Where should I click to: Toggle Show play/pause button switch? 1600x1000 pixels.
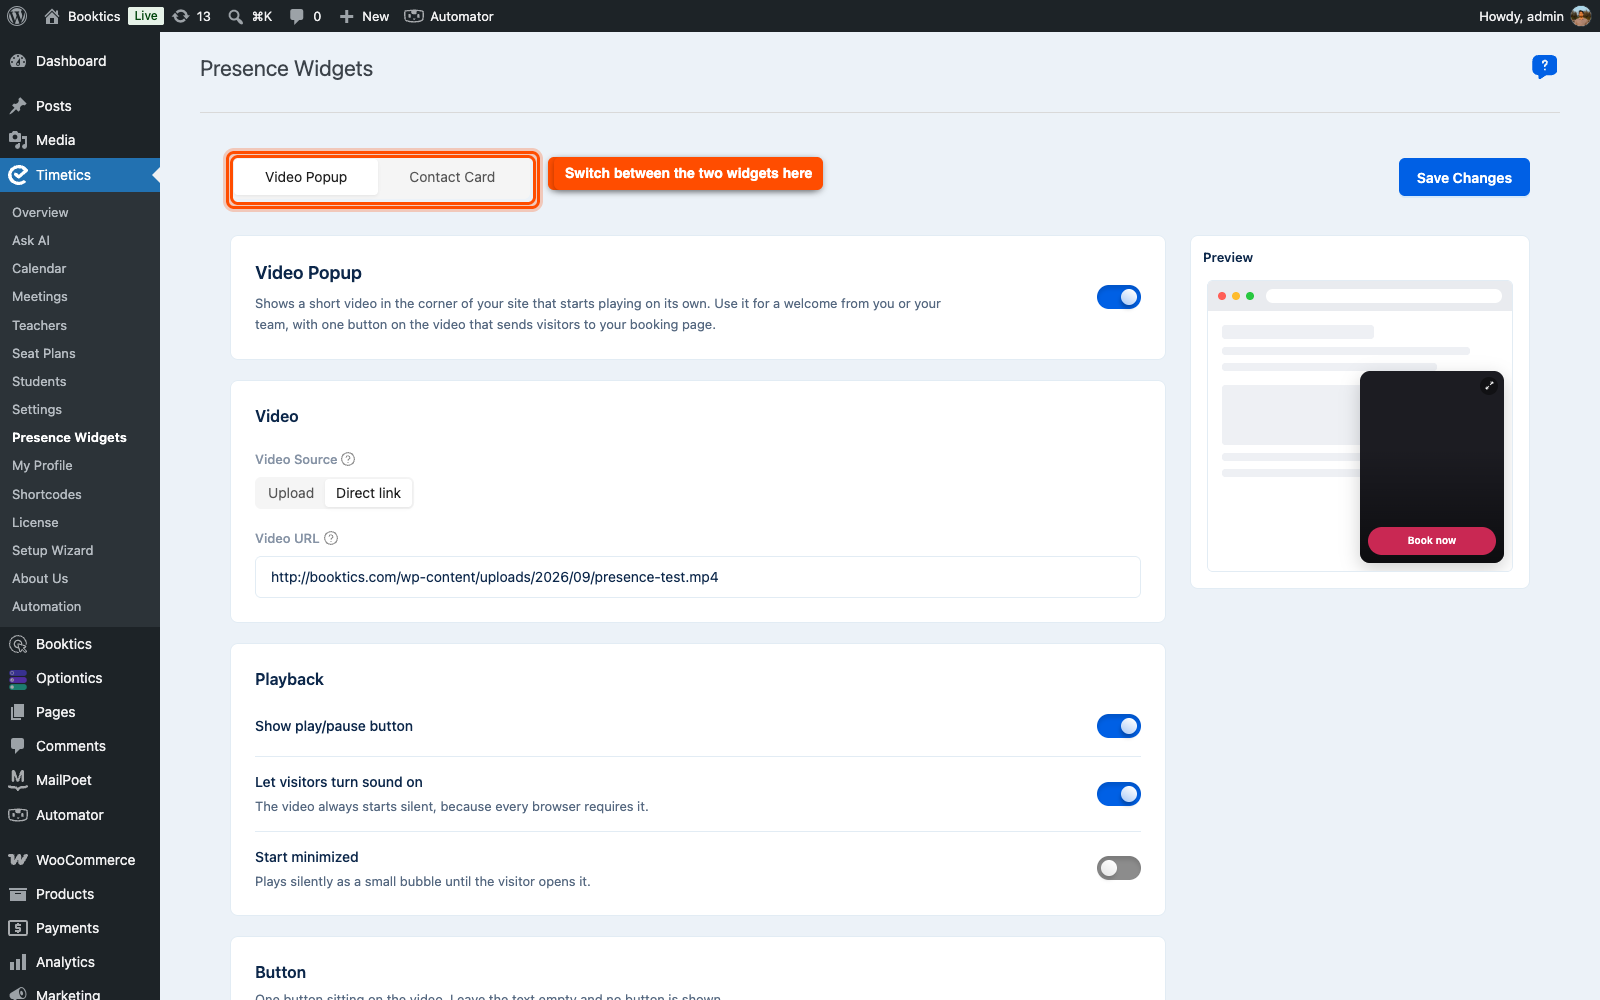[x=1119, y=726]
